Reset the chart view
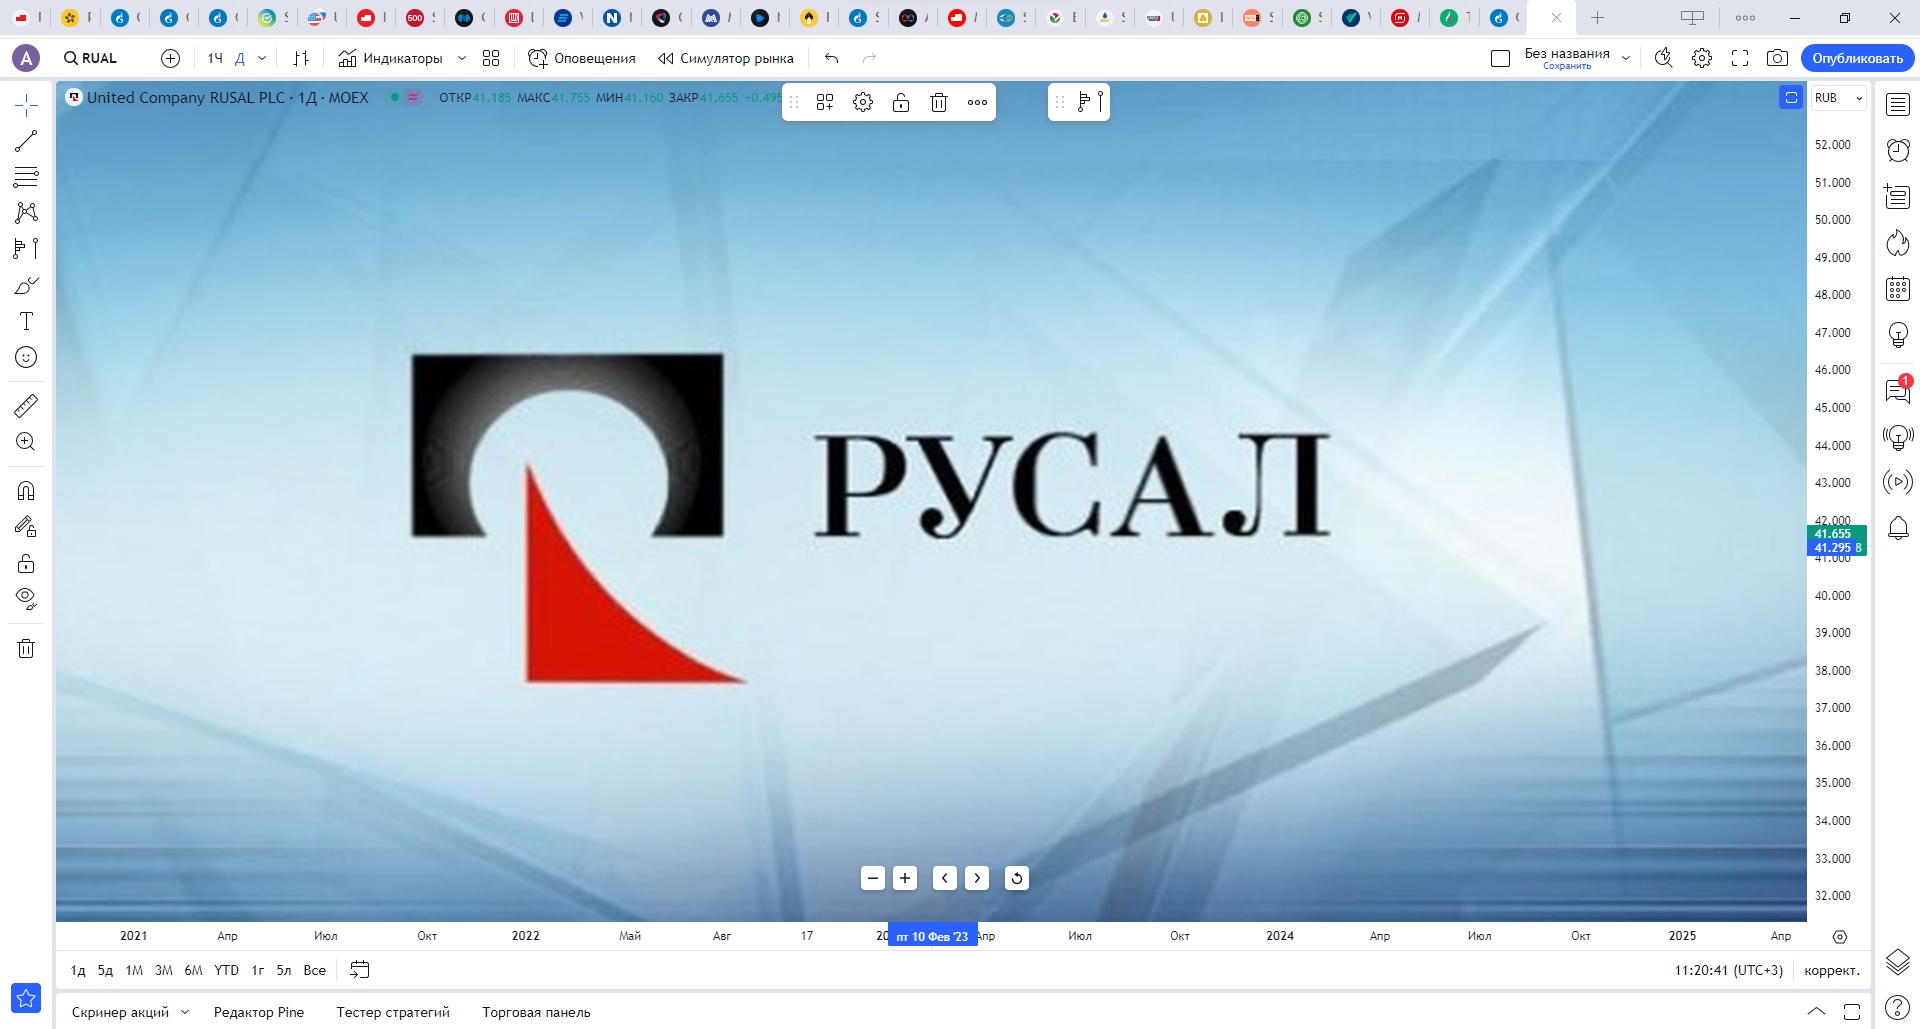The width and height of the screenshot is (1920, 1029). tap(1017, 878)
